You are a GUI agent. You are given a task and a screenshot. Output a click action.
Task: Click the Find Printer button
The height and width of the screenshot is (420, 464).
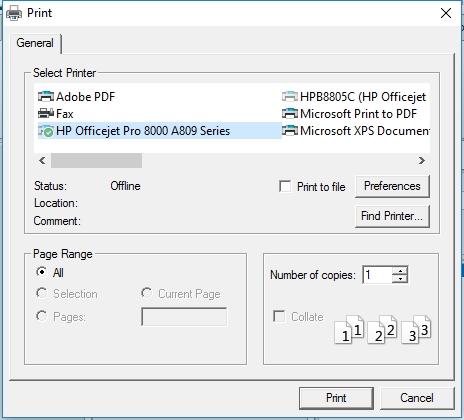click(x=392, y=216)
